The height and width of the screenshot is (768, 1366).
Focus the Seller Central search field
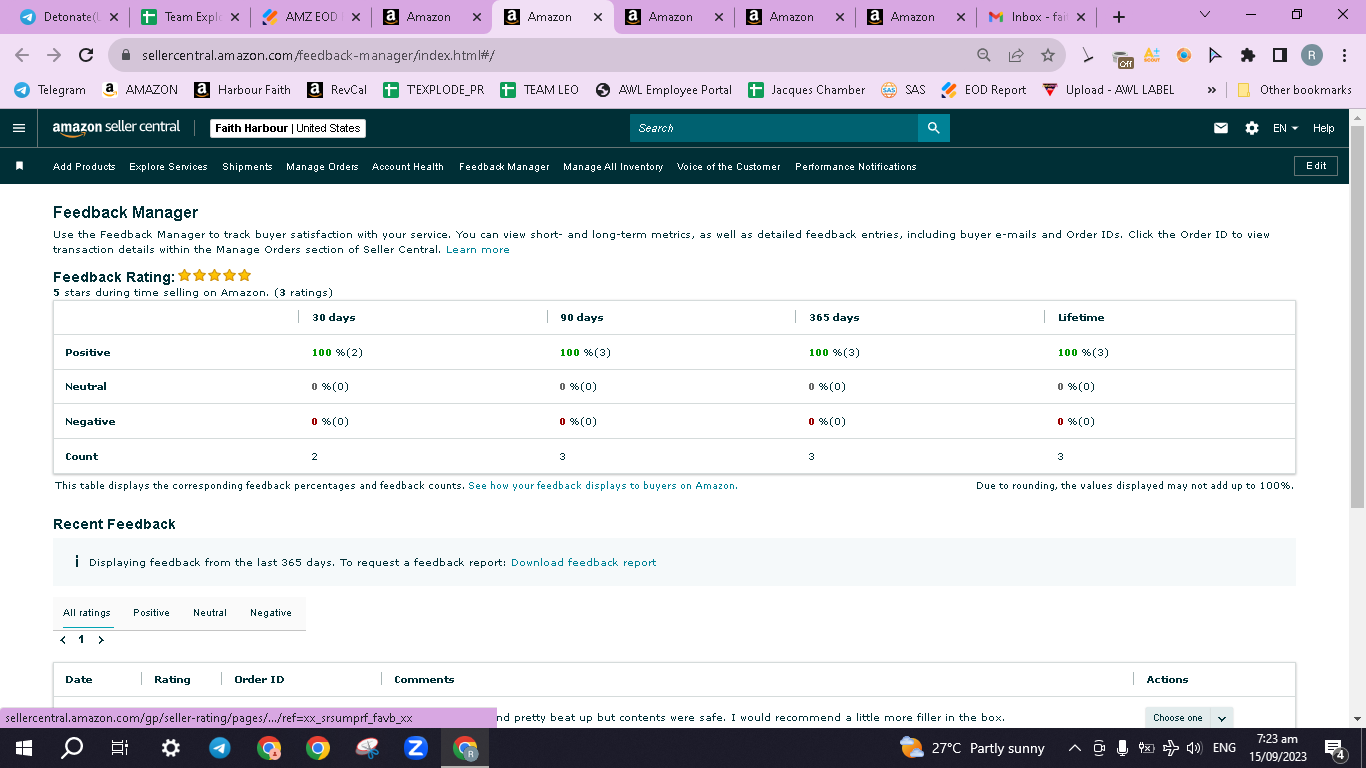[x=774, y=128]
